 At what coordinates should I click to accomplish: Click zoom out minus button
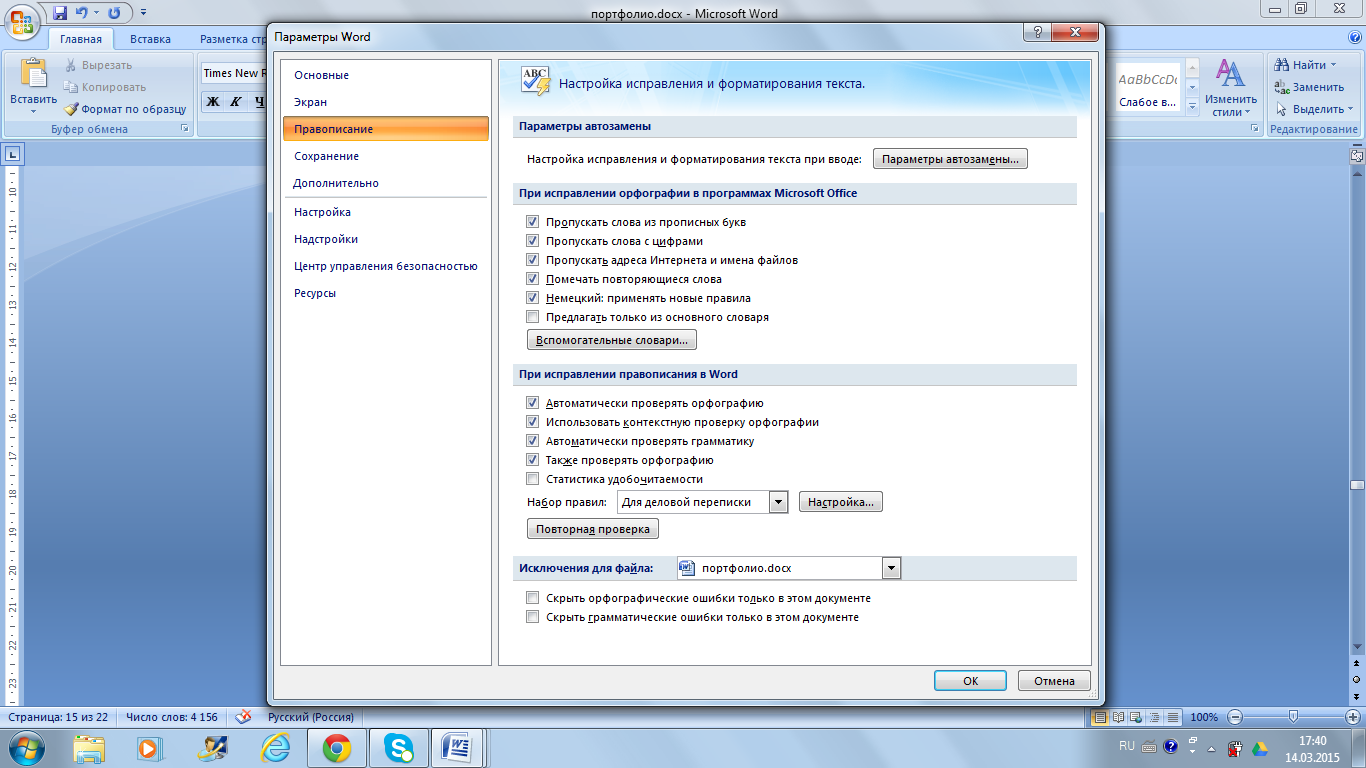(x=1236, y=717)
